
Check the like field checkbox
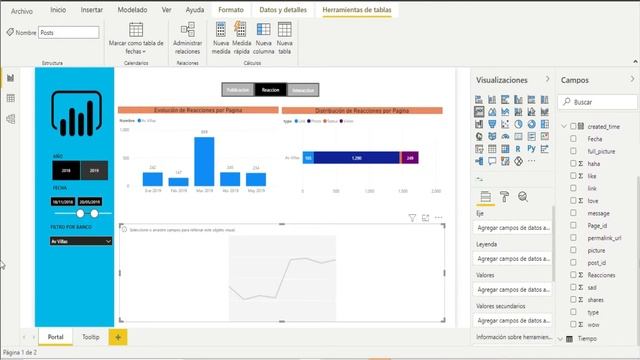(x=573, y=176)
